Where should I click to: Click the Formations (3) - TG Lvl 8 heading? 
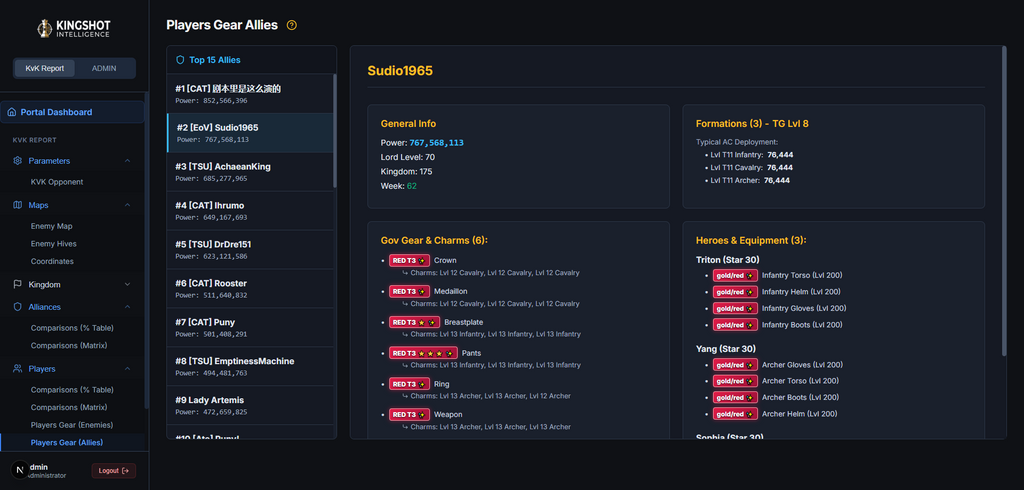tap(752, 123)
